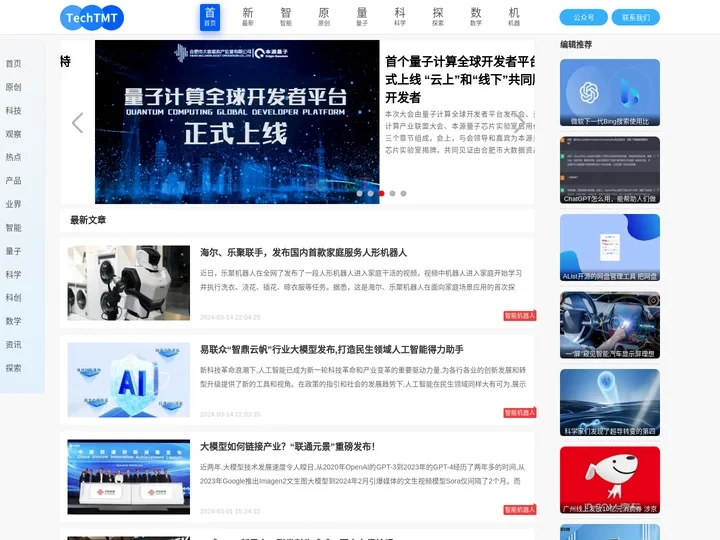720x540 pixels.
Task: Open 首页 in the left sidebar
Action: tap(13, 64)
